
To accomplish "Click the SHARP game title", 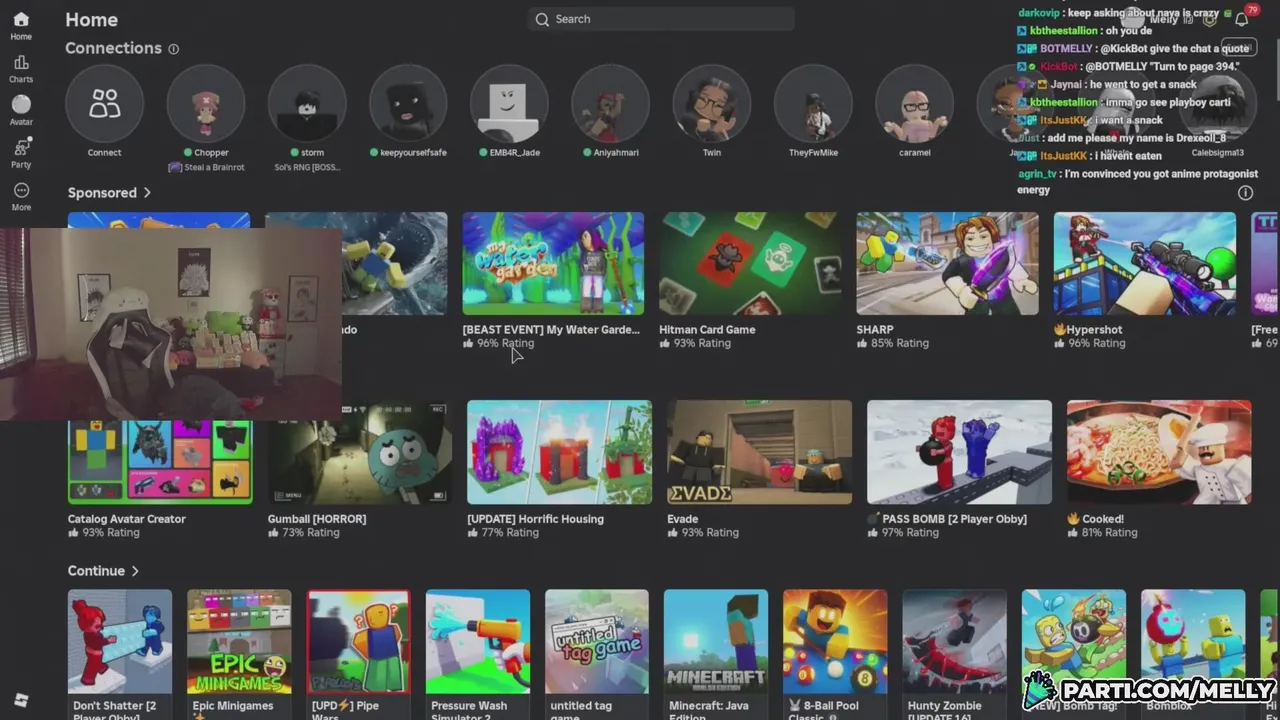I will coord(875,329).
